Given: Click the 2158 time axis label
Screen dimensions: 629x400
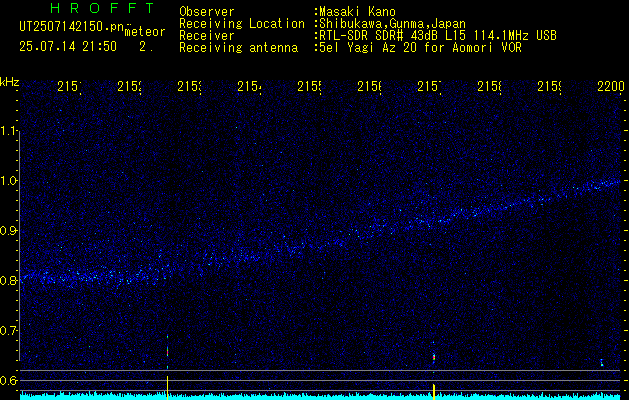Looking at the screenshot, I should (x=489, y=86).
